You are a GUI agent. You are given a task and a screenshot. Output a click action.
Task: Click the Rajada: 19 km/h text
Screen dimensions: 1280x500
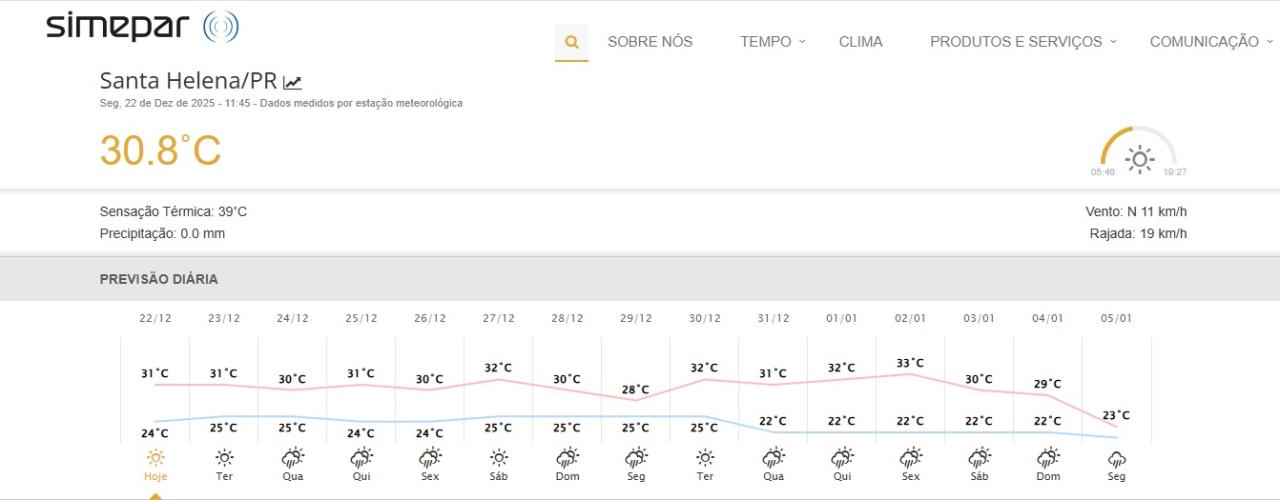(1138, 234)
